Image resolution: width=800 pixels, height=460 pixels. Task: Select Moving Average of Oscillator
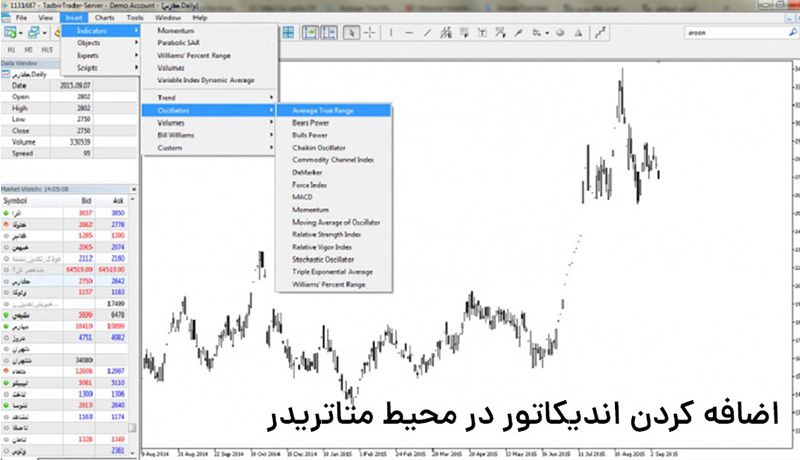[334, 222]
